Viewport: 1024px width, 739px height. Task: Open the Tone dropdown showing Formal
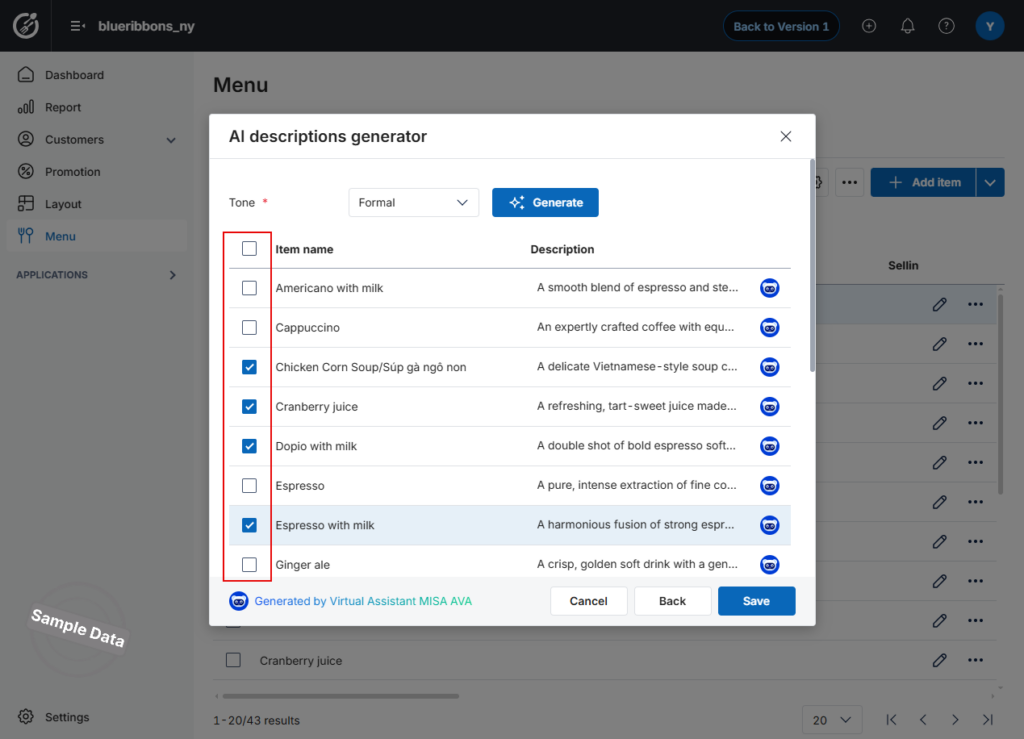click(413, 202)
